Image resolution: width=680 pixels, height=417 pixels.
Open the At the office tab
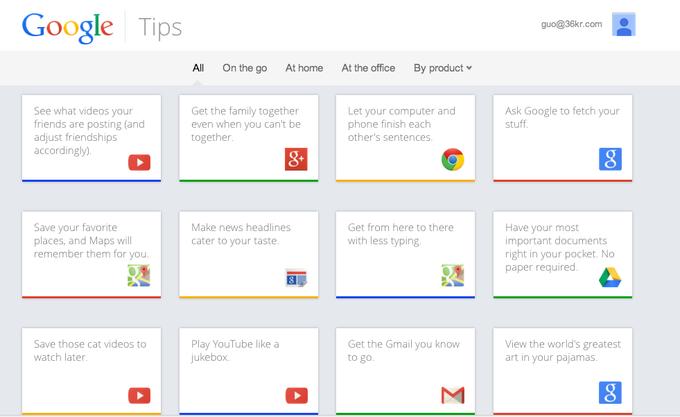click(368, 68)
